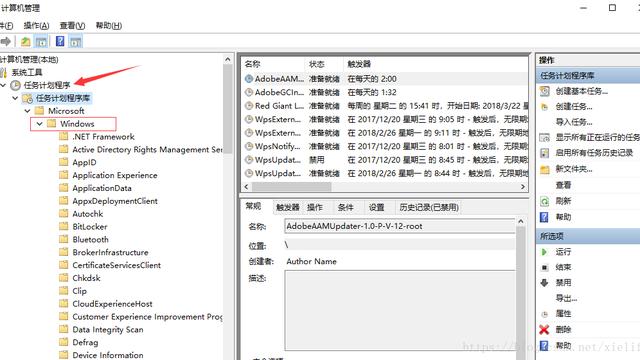The height and width of the screenshot is (360, 640).
Task: Click the right scroll arrow of task list
Action: click(523, 187)
